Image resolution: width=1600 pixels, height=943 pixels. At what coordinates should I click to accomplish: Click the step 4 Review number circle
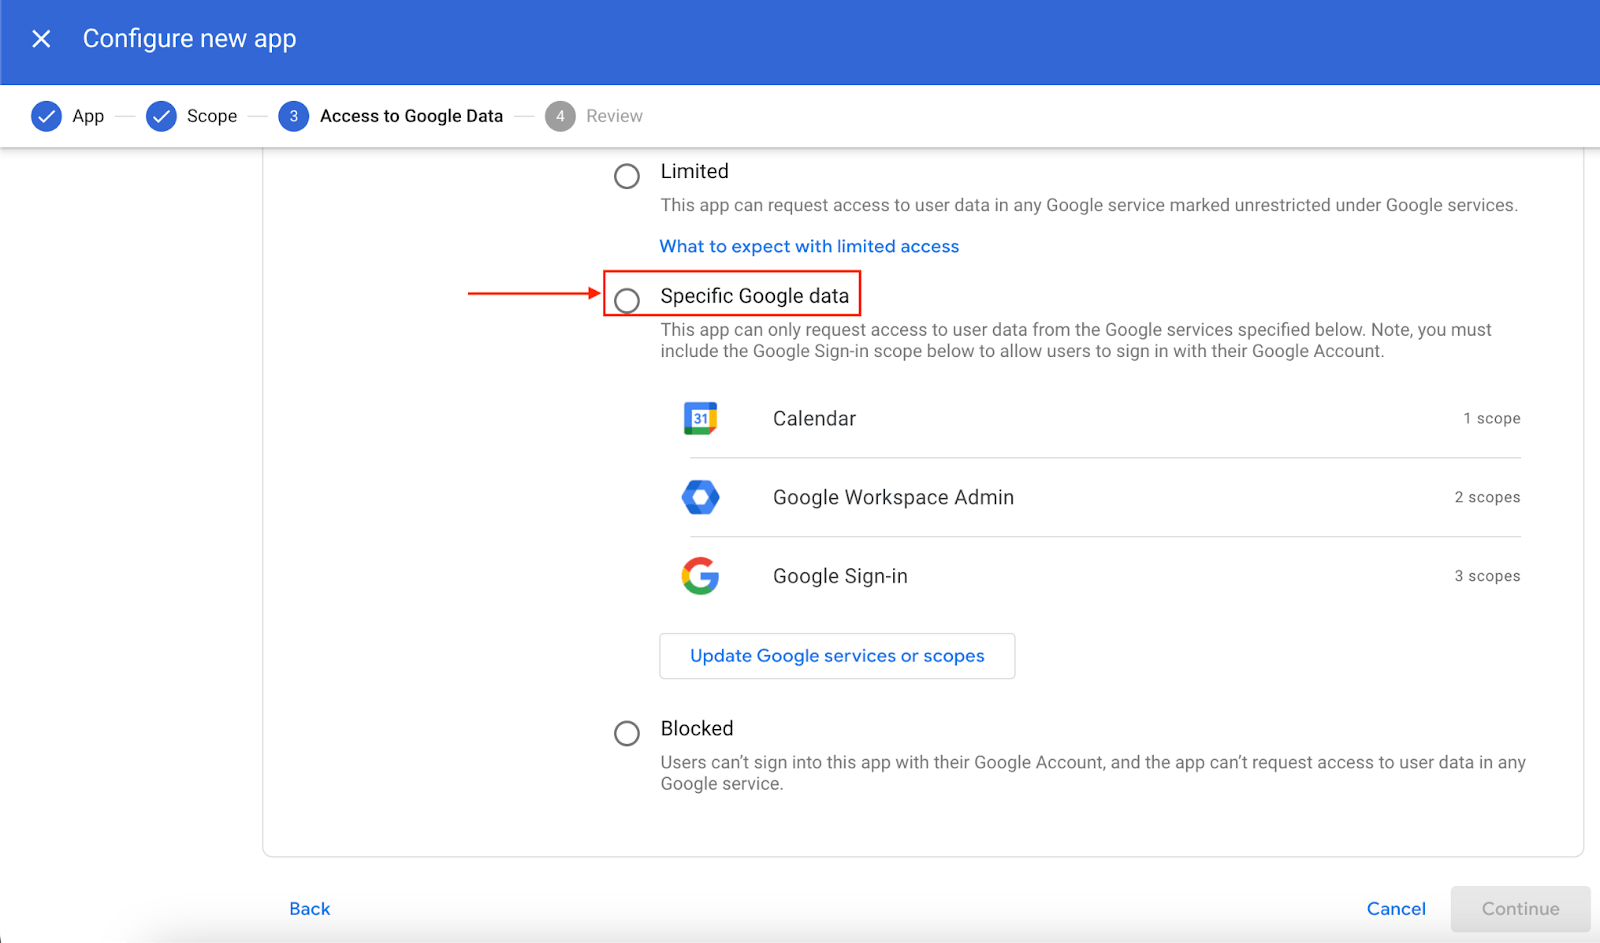pyautogui.click(x=560, y=116)
